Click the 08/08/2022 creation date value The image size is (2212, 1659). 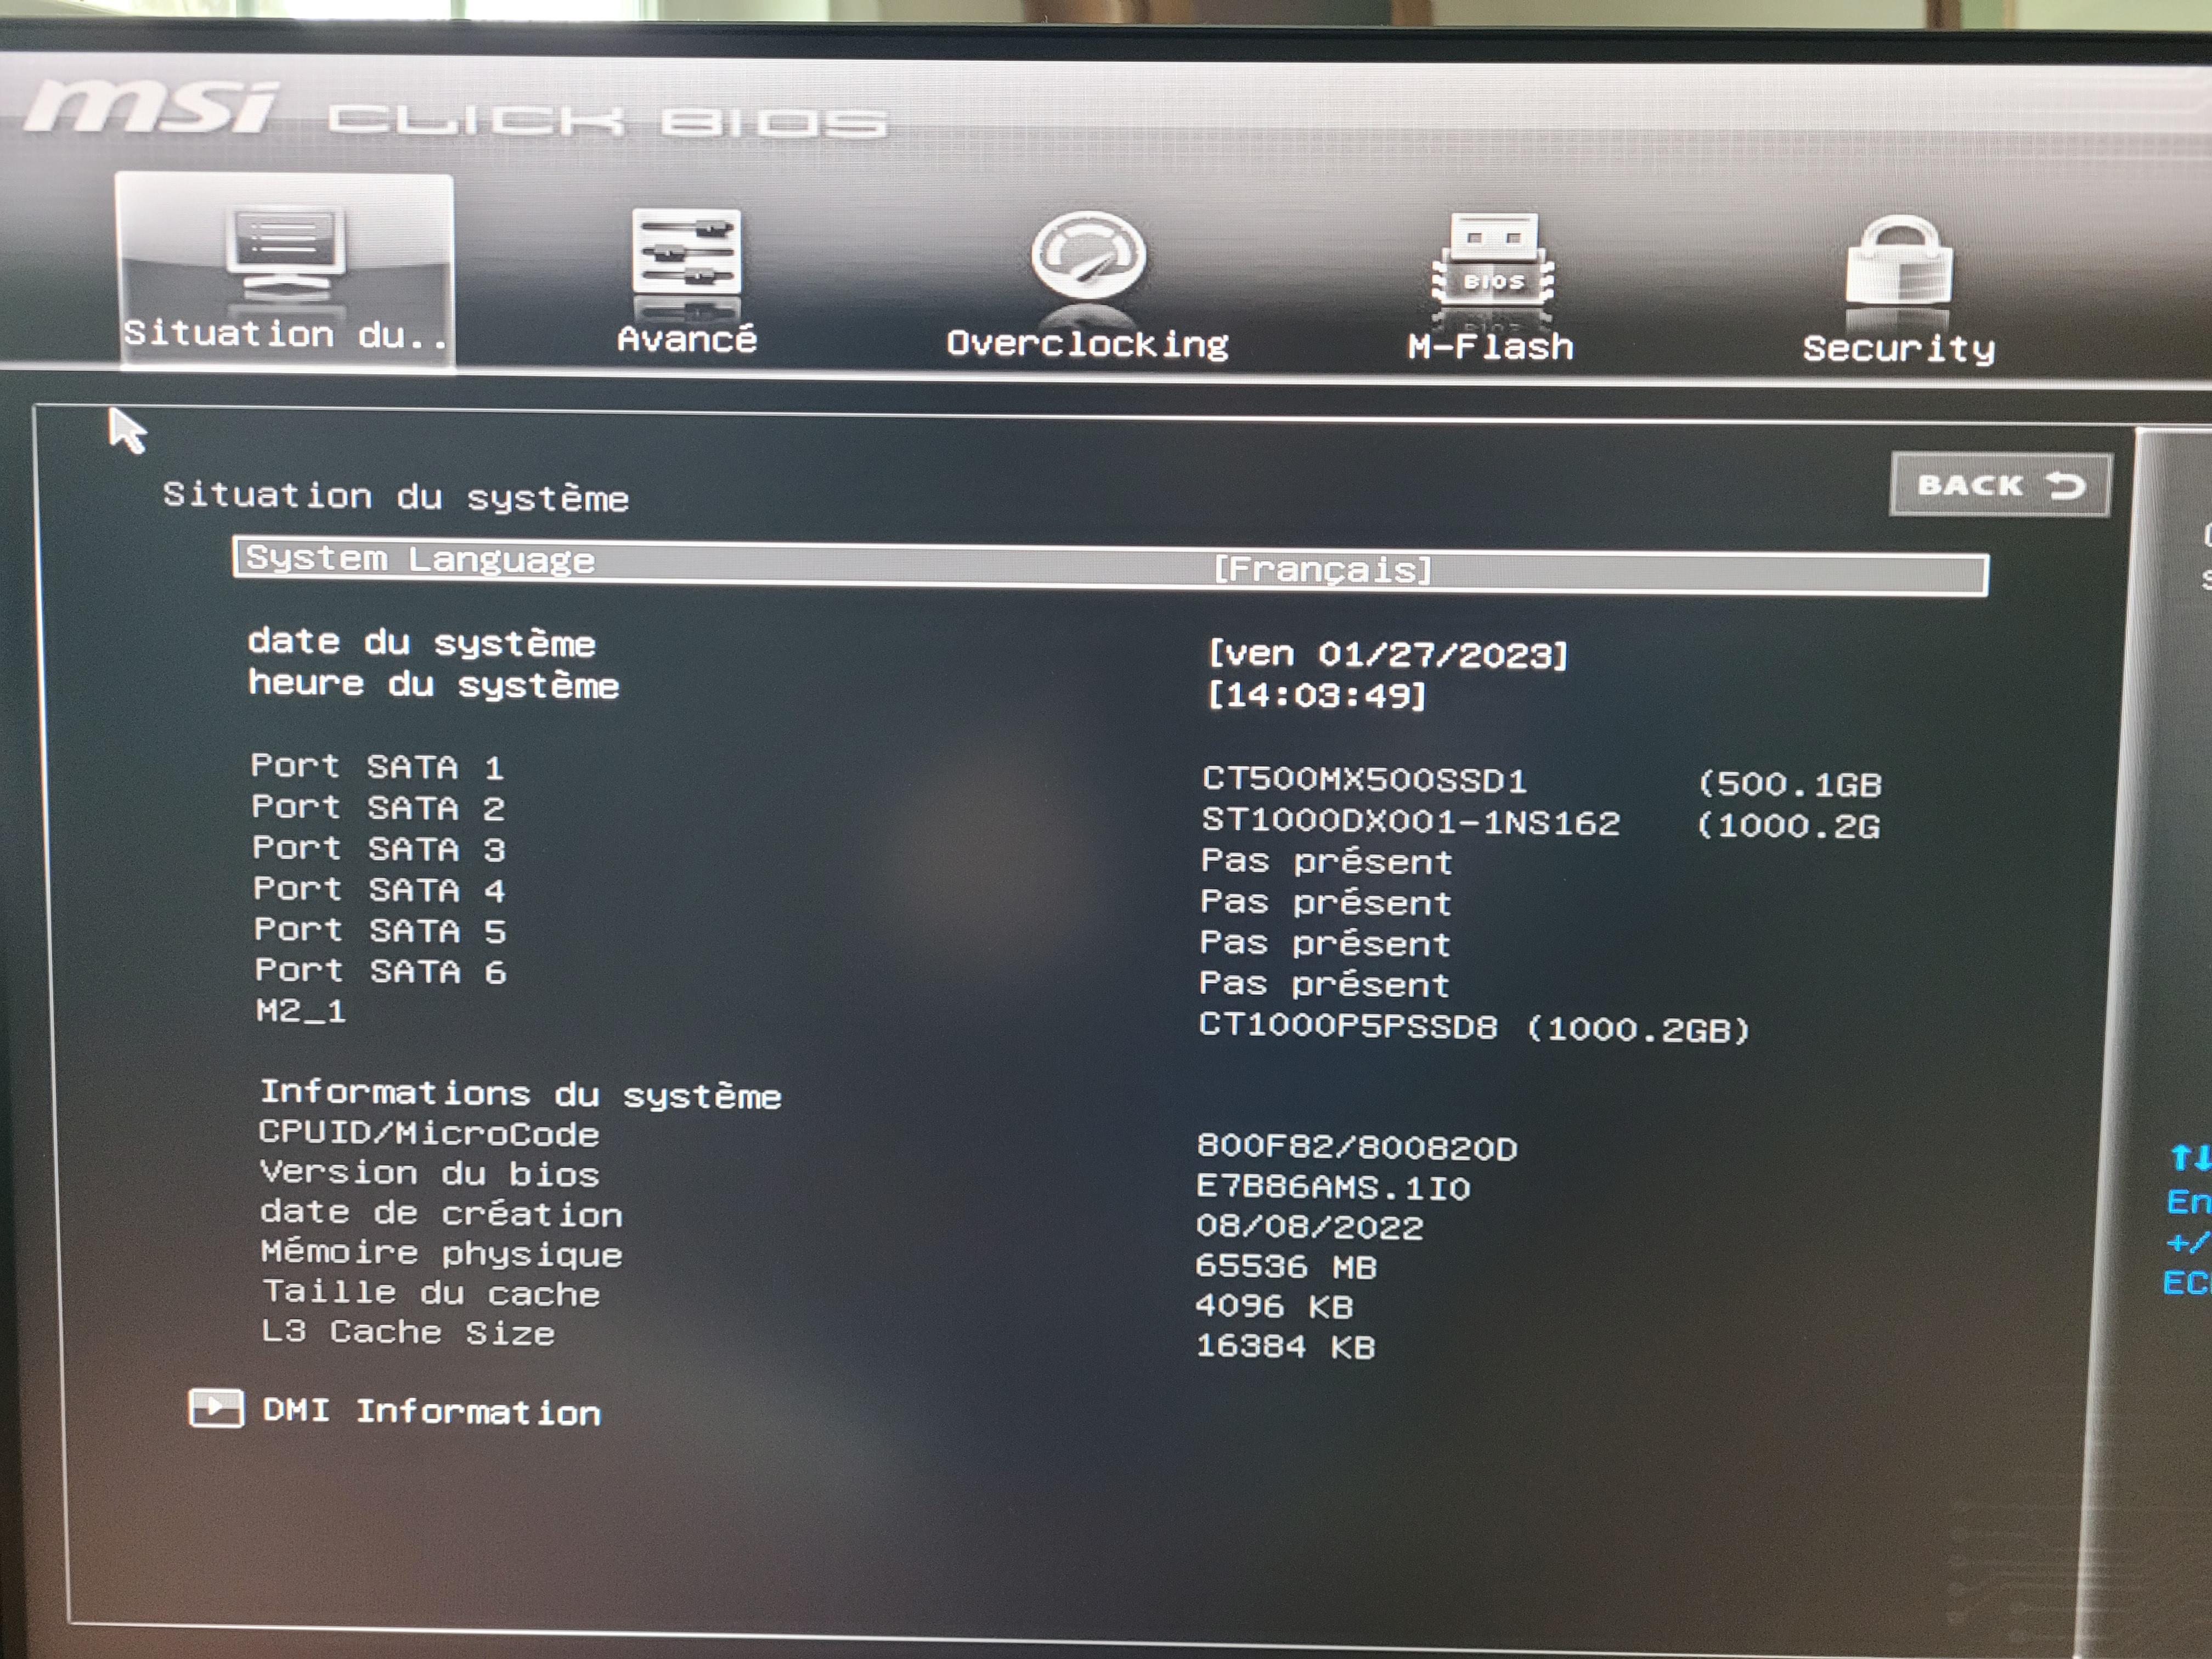(1310, 1227)
